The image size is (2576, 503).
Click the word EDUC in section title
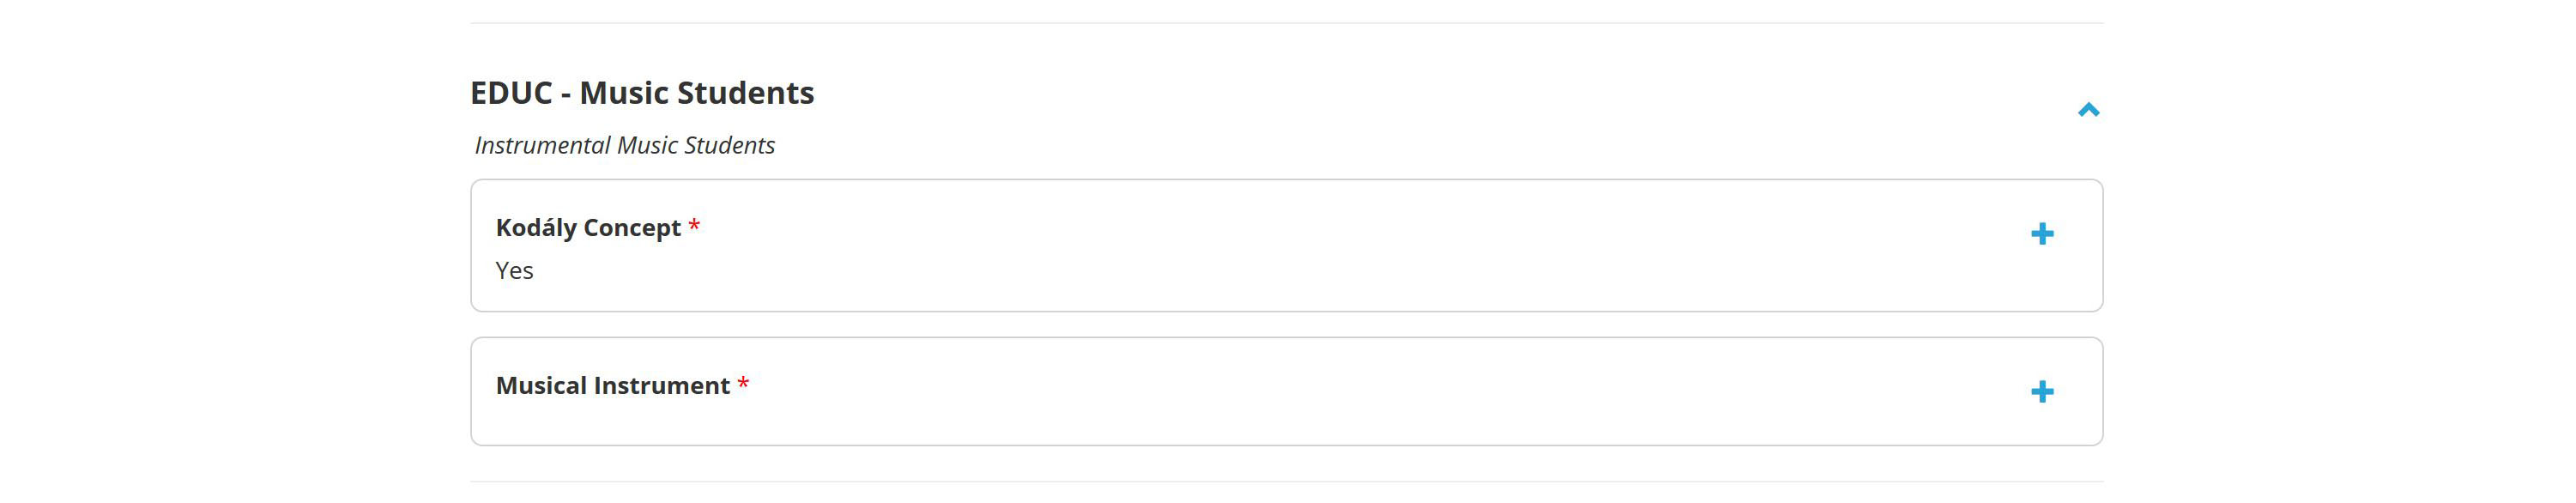point(511,92)
